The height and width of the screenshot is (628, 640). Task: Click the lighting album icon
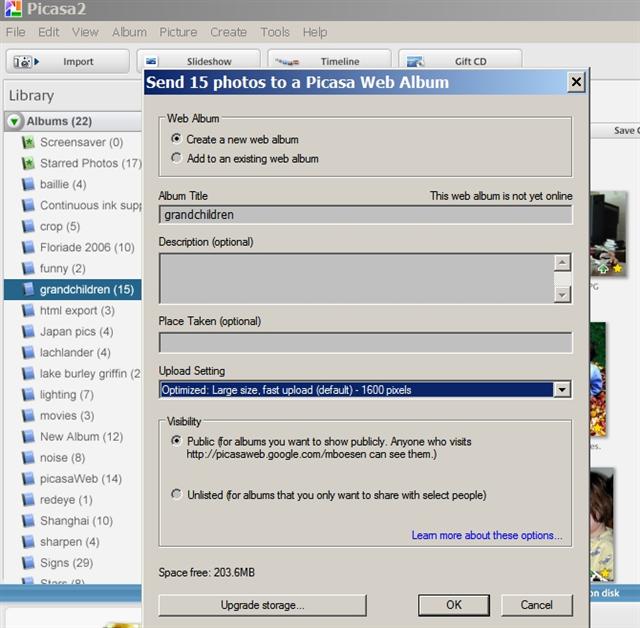coord(28,395)
